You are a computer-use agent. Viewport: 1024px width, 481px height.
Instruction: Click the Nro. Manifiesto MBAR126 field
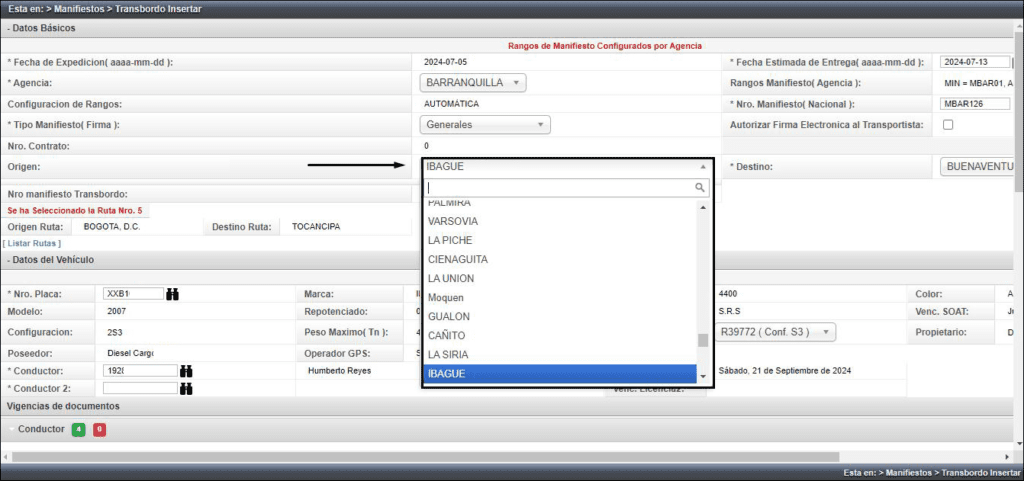(x=974, y=104)
